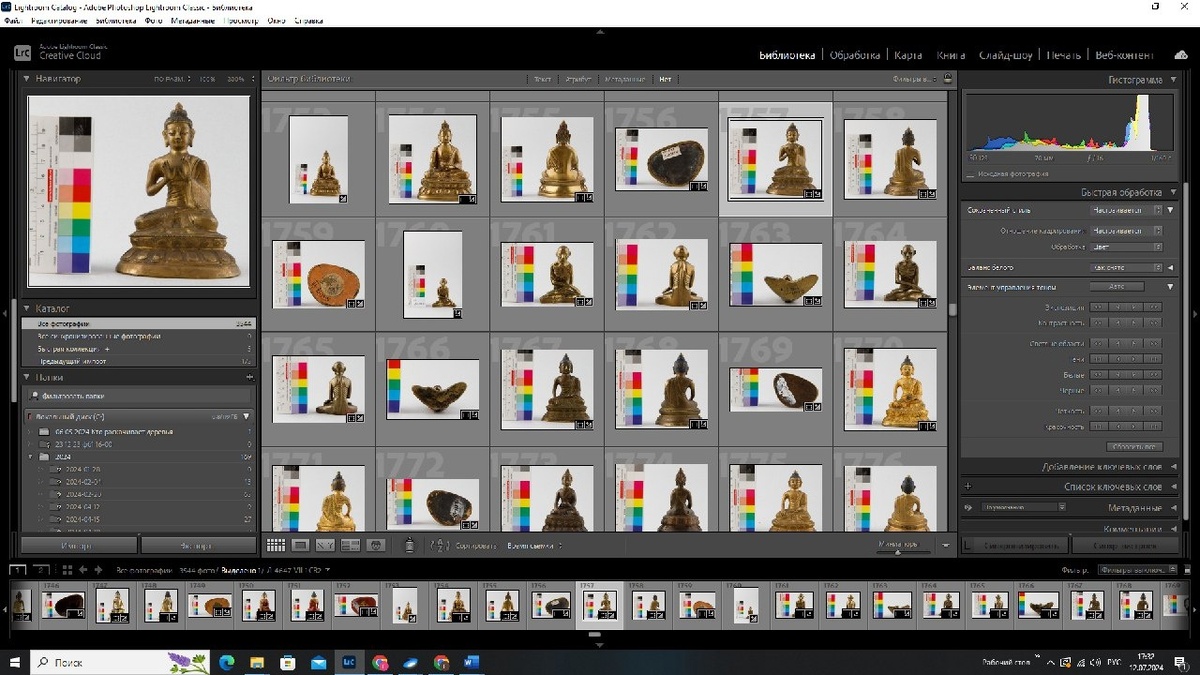Click the Lightroom Classic Lrc logo
Viewport: 1200px width, 675px height.
point(22,51)
